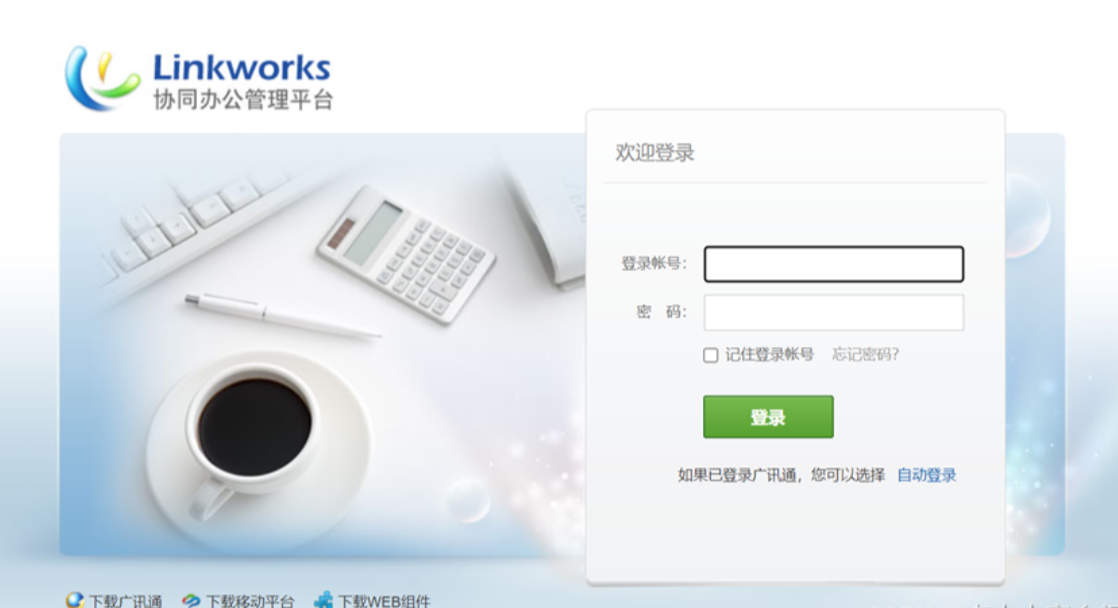
Task: Open the 忘记密码? link
Action: tap(865, 354)
